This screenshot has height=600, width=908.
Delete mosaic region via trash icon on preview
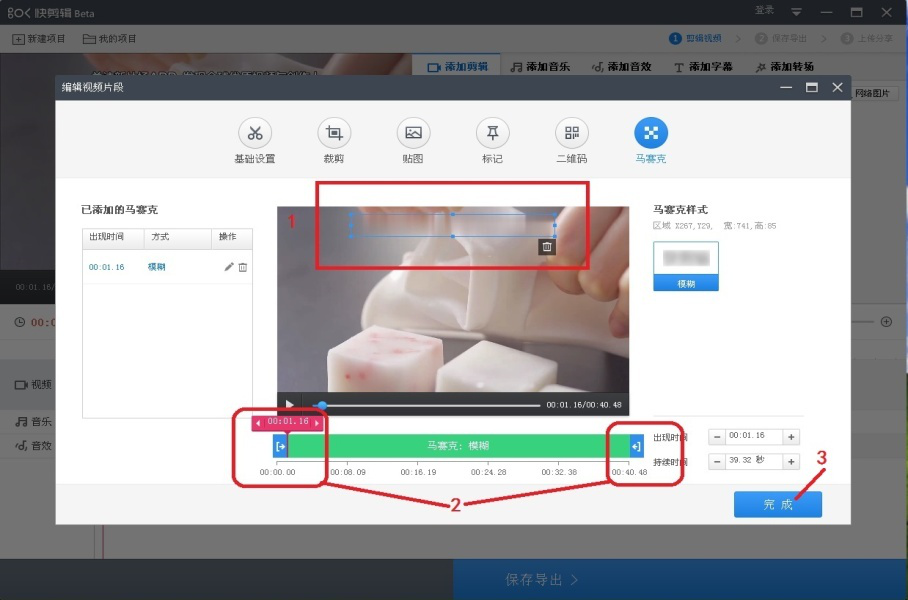tap(547, 247)
